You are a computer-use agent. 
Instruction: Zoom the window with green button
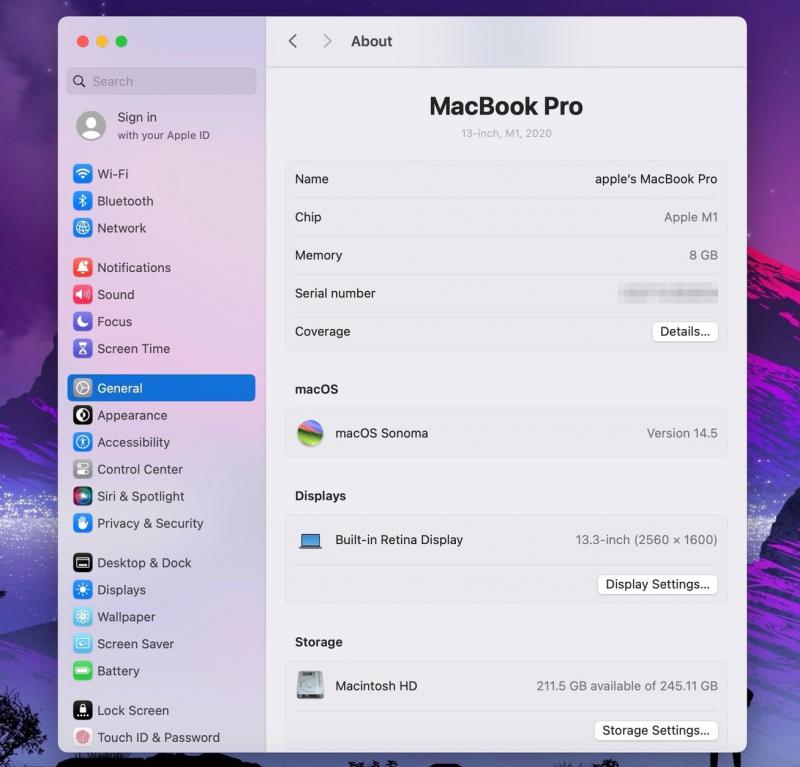click(121, 41)
